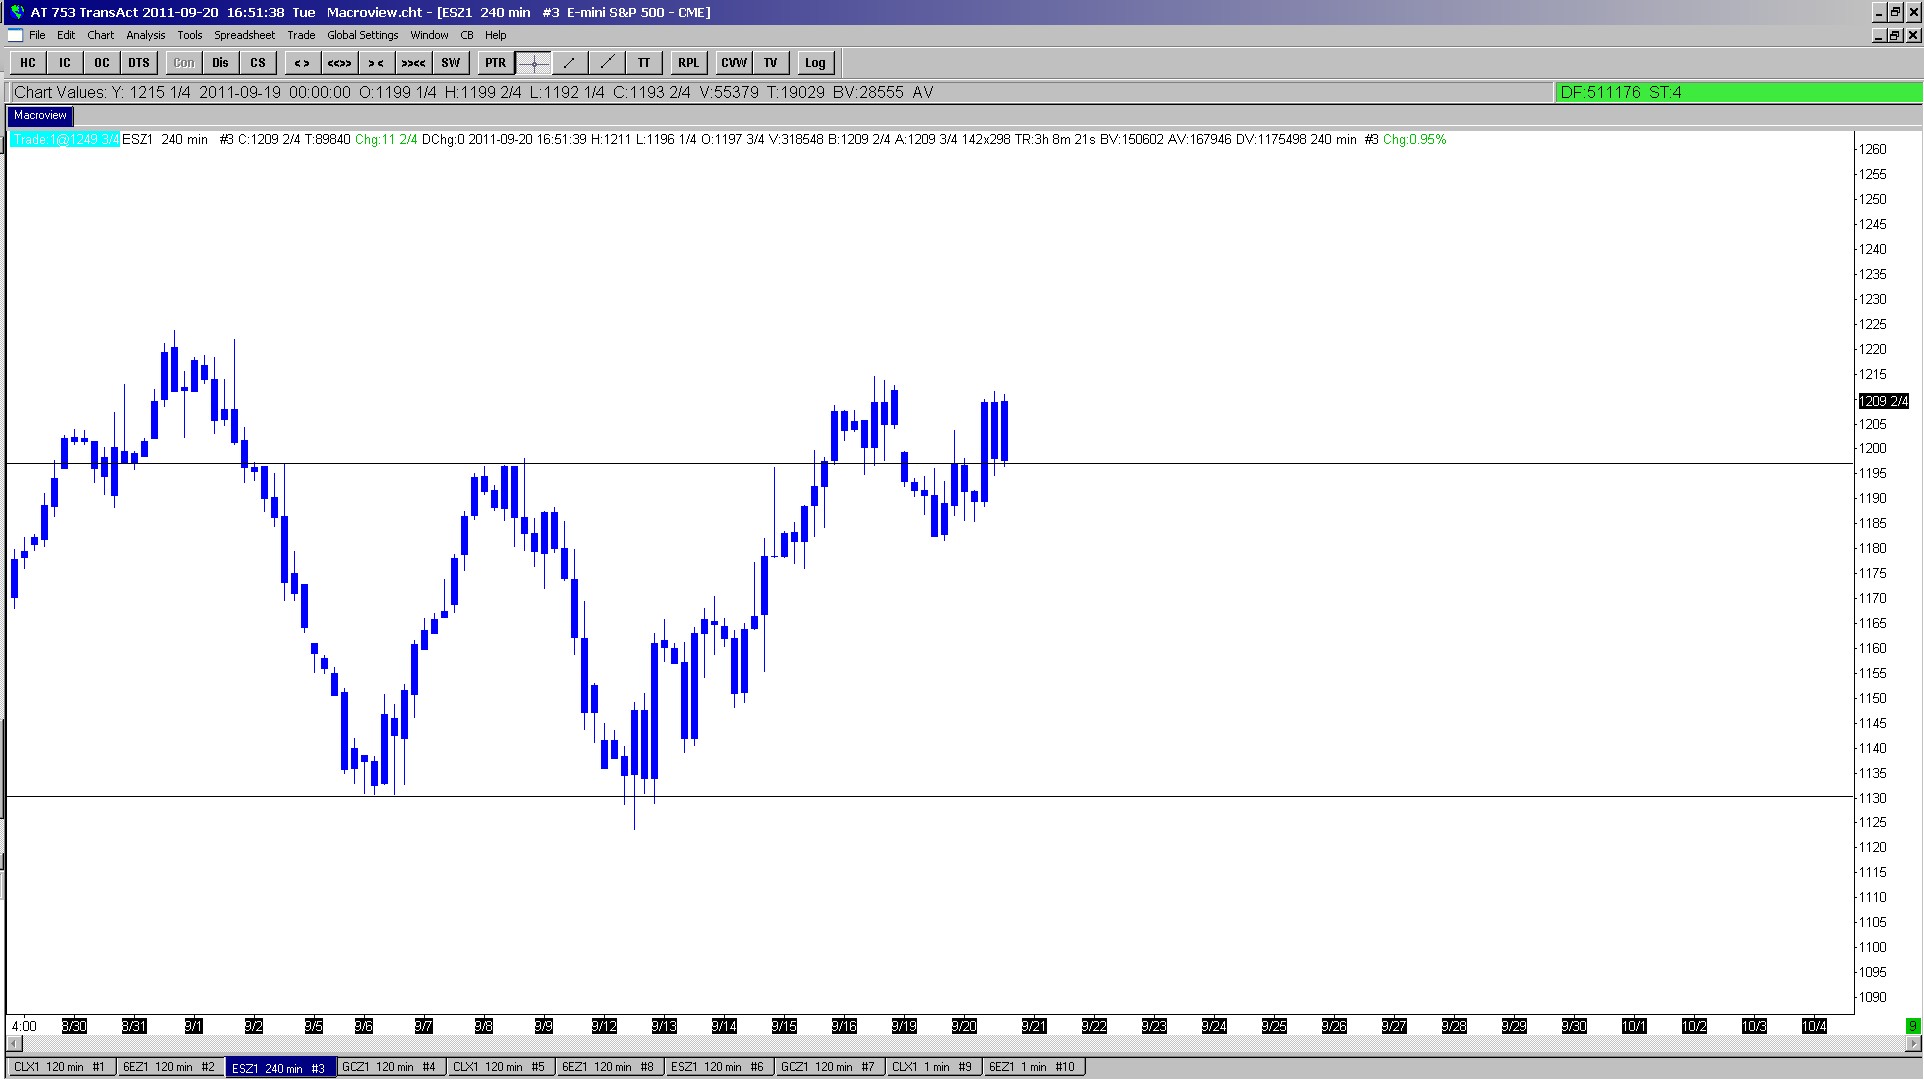Toggle the Log scale button
1924x1080 pixels.
pyautogui.click(x=815, y=63)
